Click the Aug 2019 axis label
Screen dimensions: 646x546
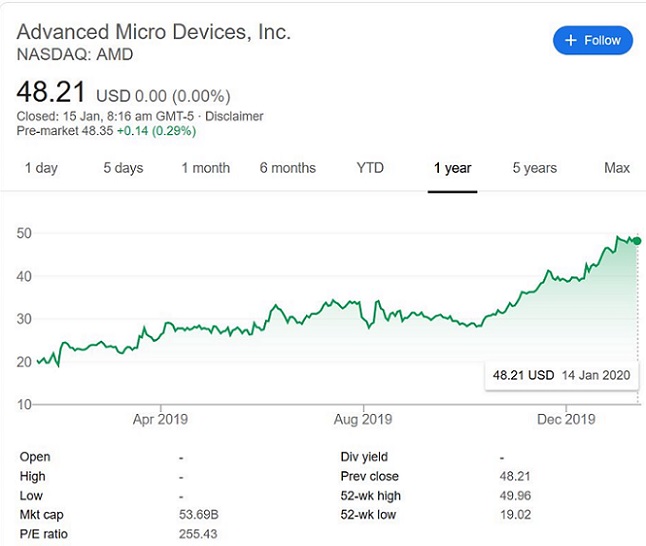362,419
